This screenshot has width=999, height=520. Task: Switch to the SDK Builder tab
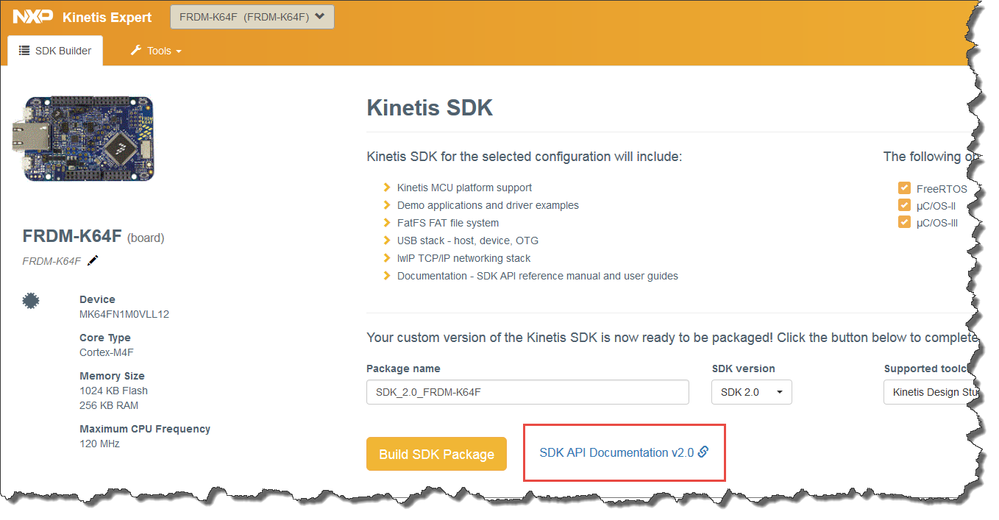(55, 50)
